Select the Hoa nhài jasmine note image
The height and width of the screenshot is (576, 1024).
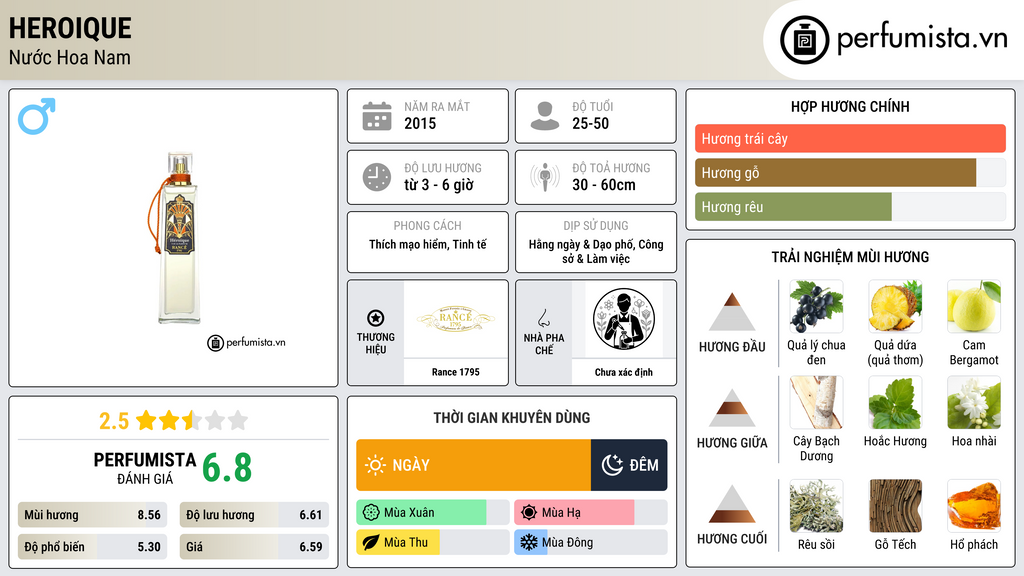click(x=974, y=402)
